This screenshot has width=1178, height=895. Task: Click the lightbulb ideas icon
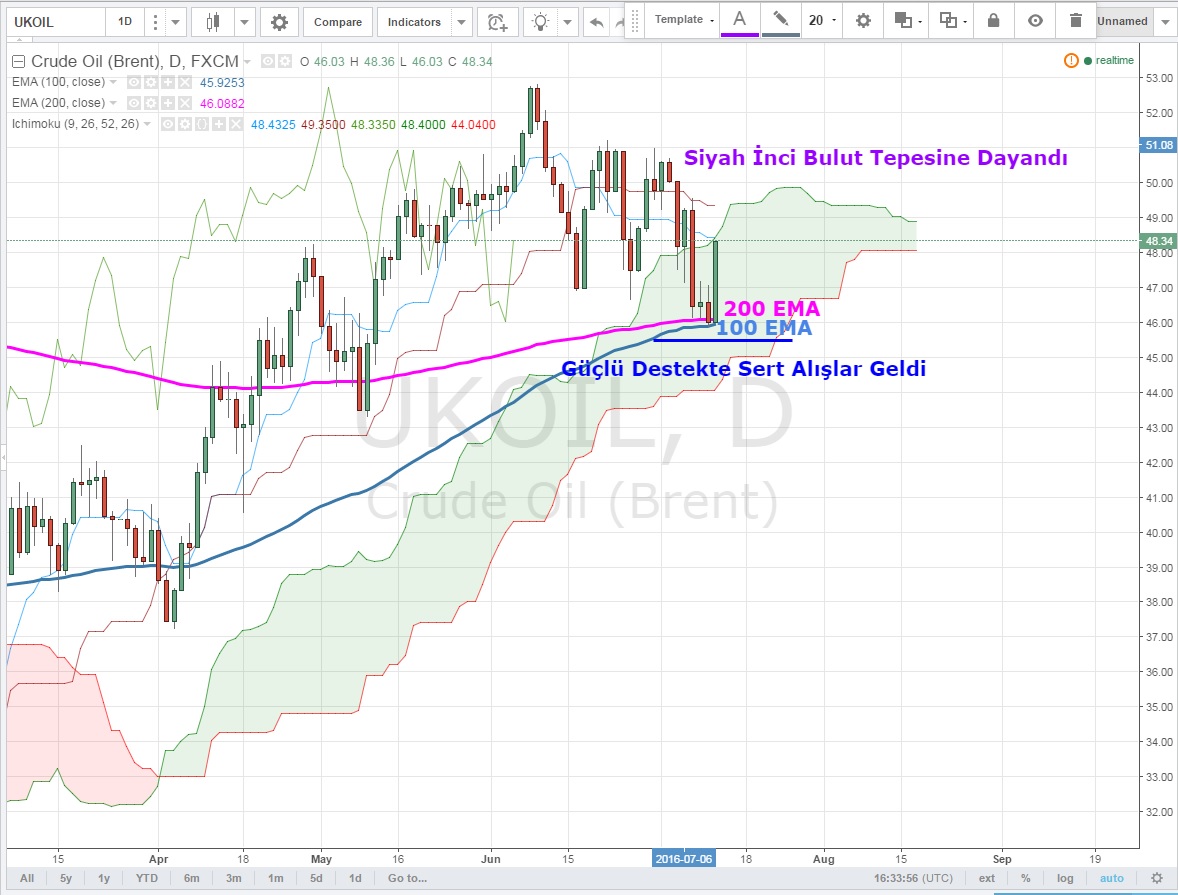click(541, 21)
